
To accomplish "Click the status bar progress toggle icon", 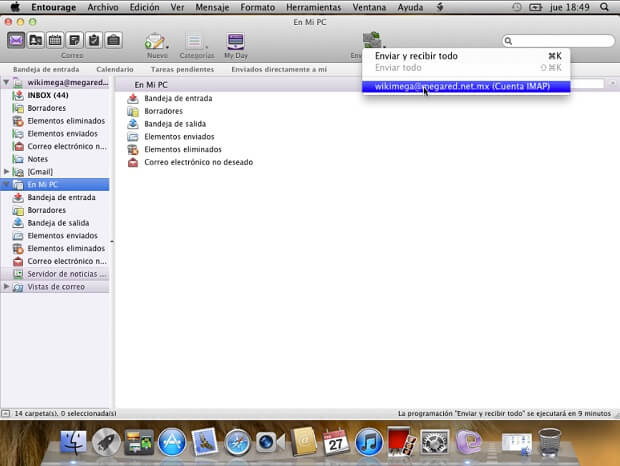I will click(5, 413).
